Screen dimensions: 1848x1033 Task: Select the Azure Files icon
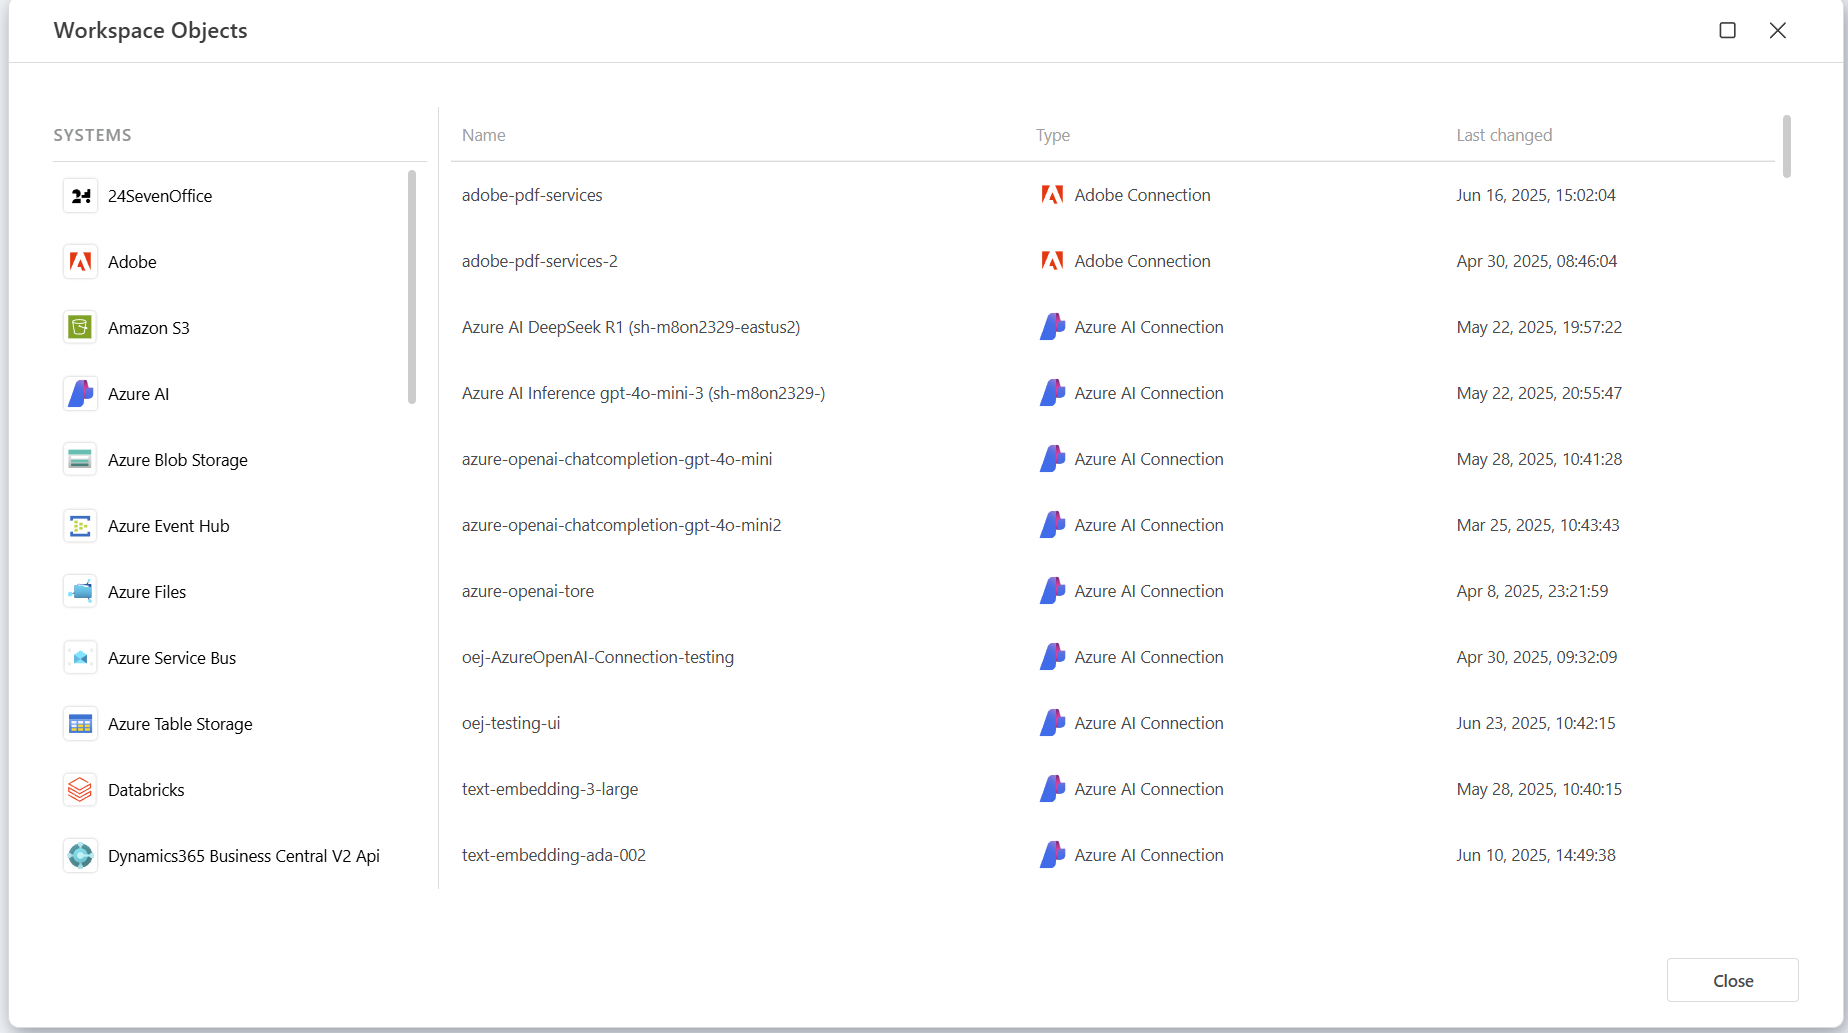tap(80, 592)
